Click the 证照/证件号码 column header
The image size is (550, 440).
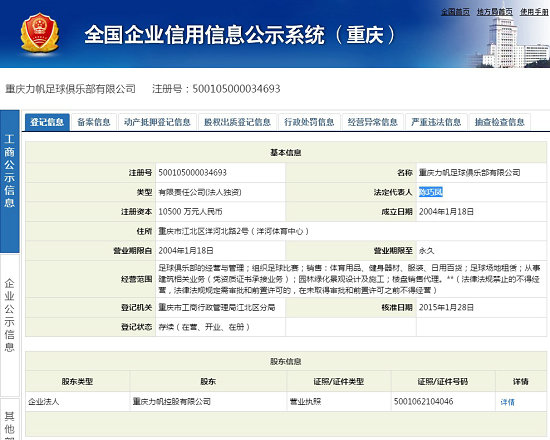[443, 381]
